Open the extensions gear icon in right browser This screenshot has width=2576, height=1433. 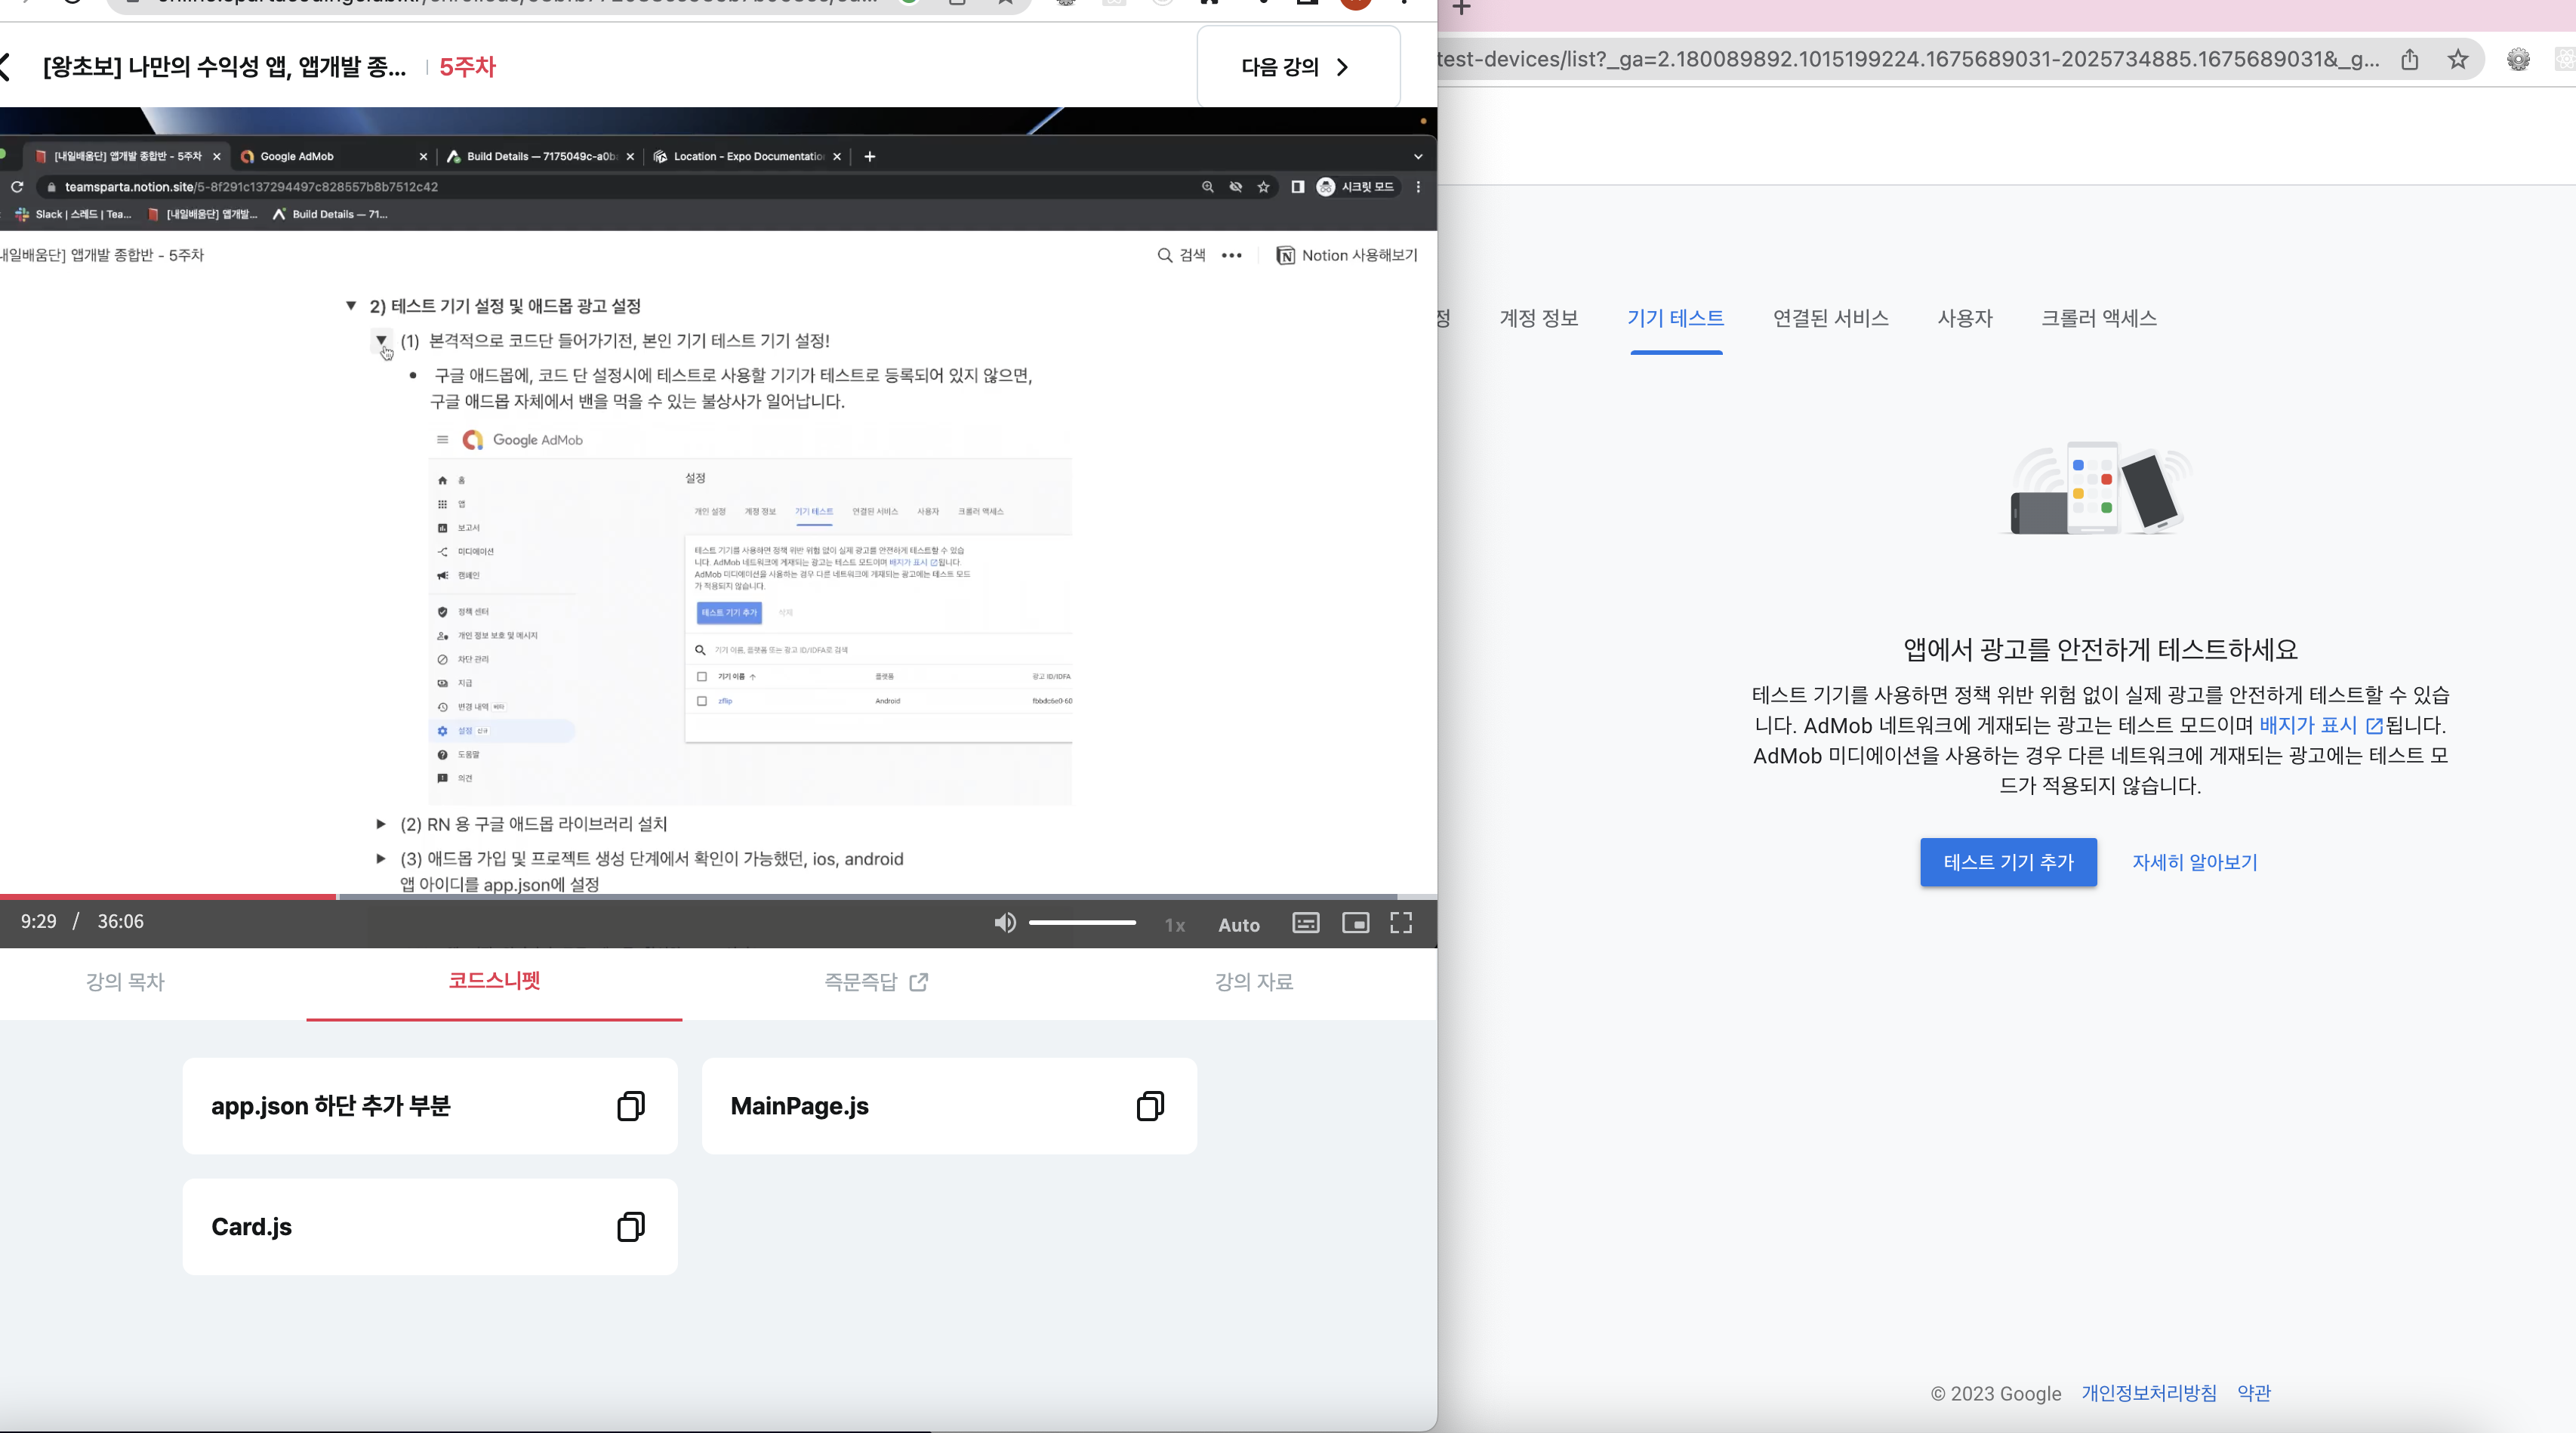coord(2518,60)
